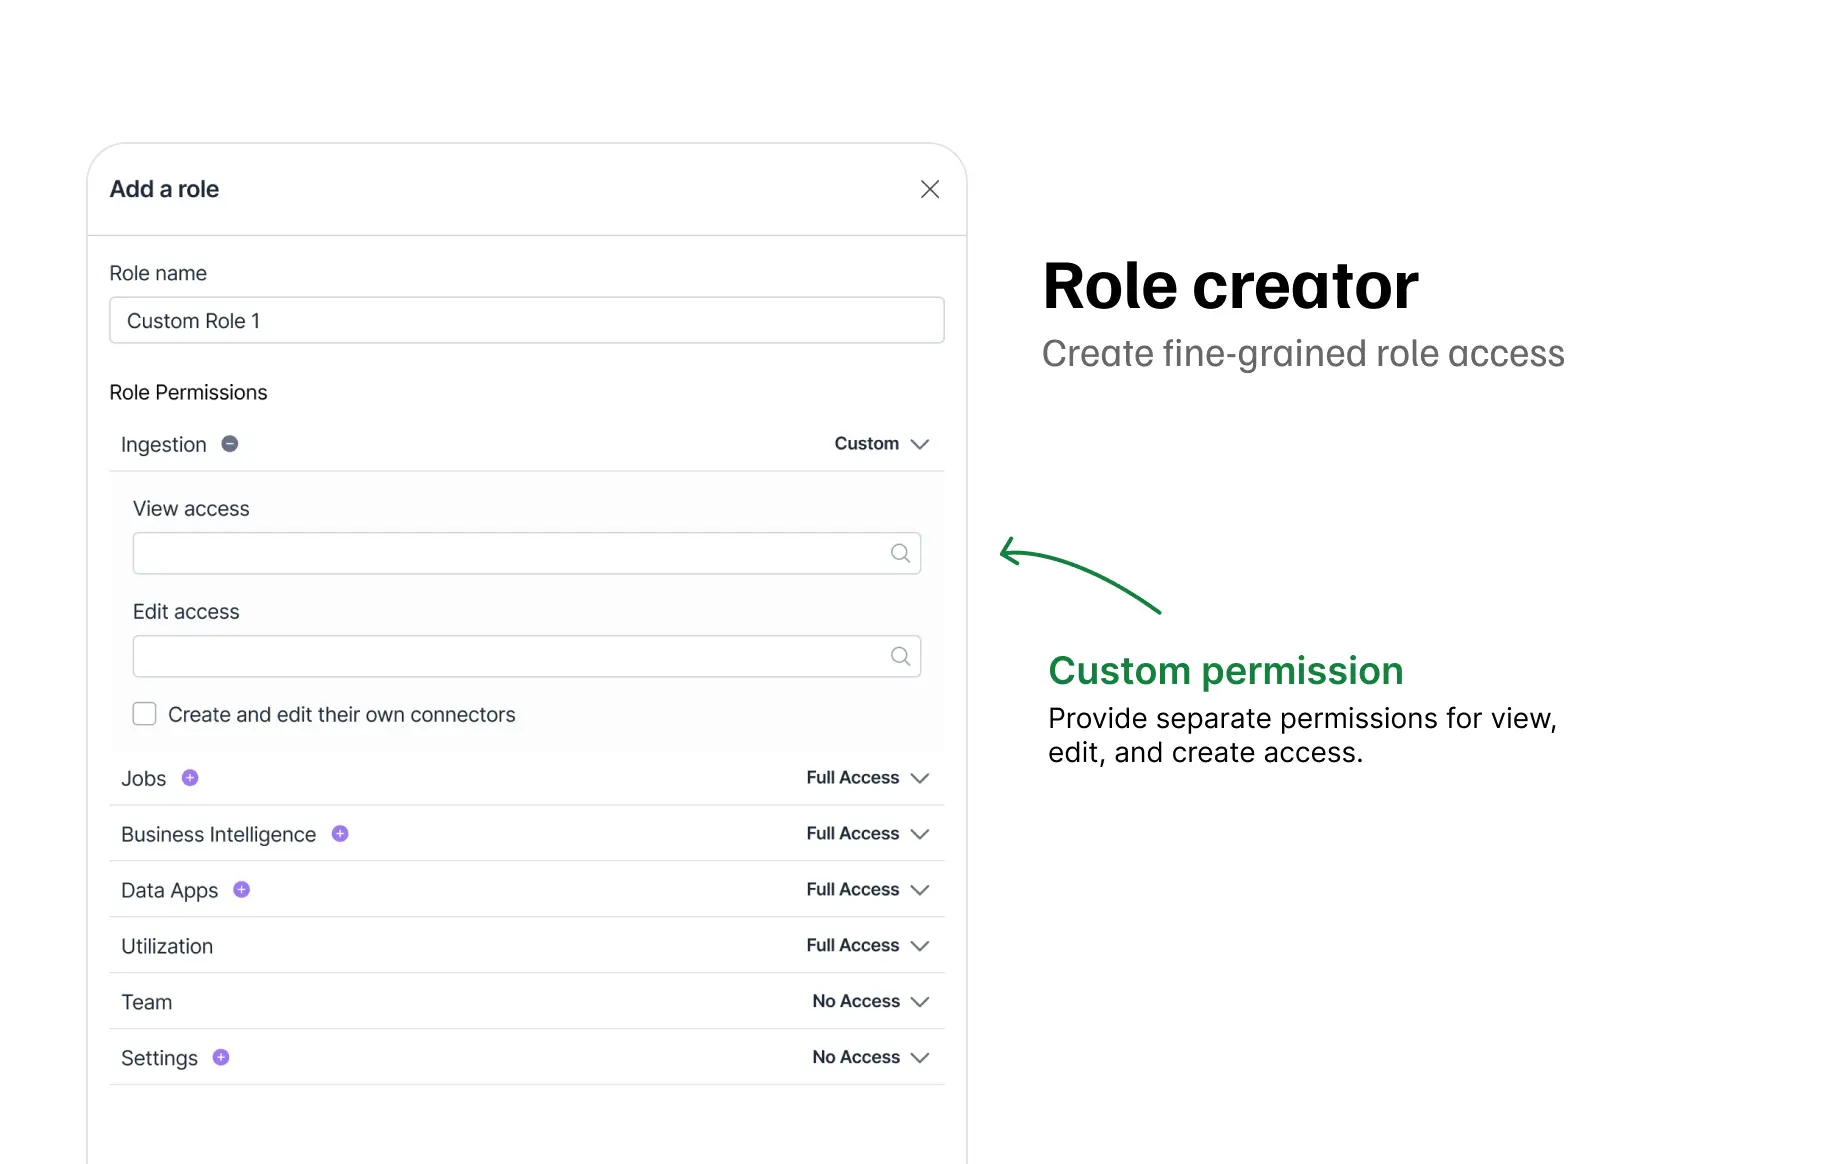The width and height of the screenshot is (1828, 1164).
Task: Click the Edit access magnifier icon
Action: [x=900, y=656]
